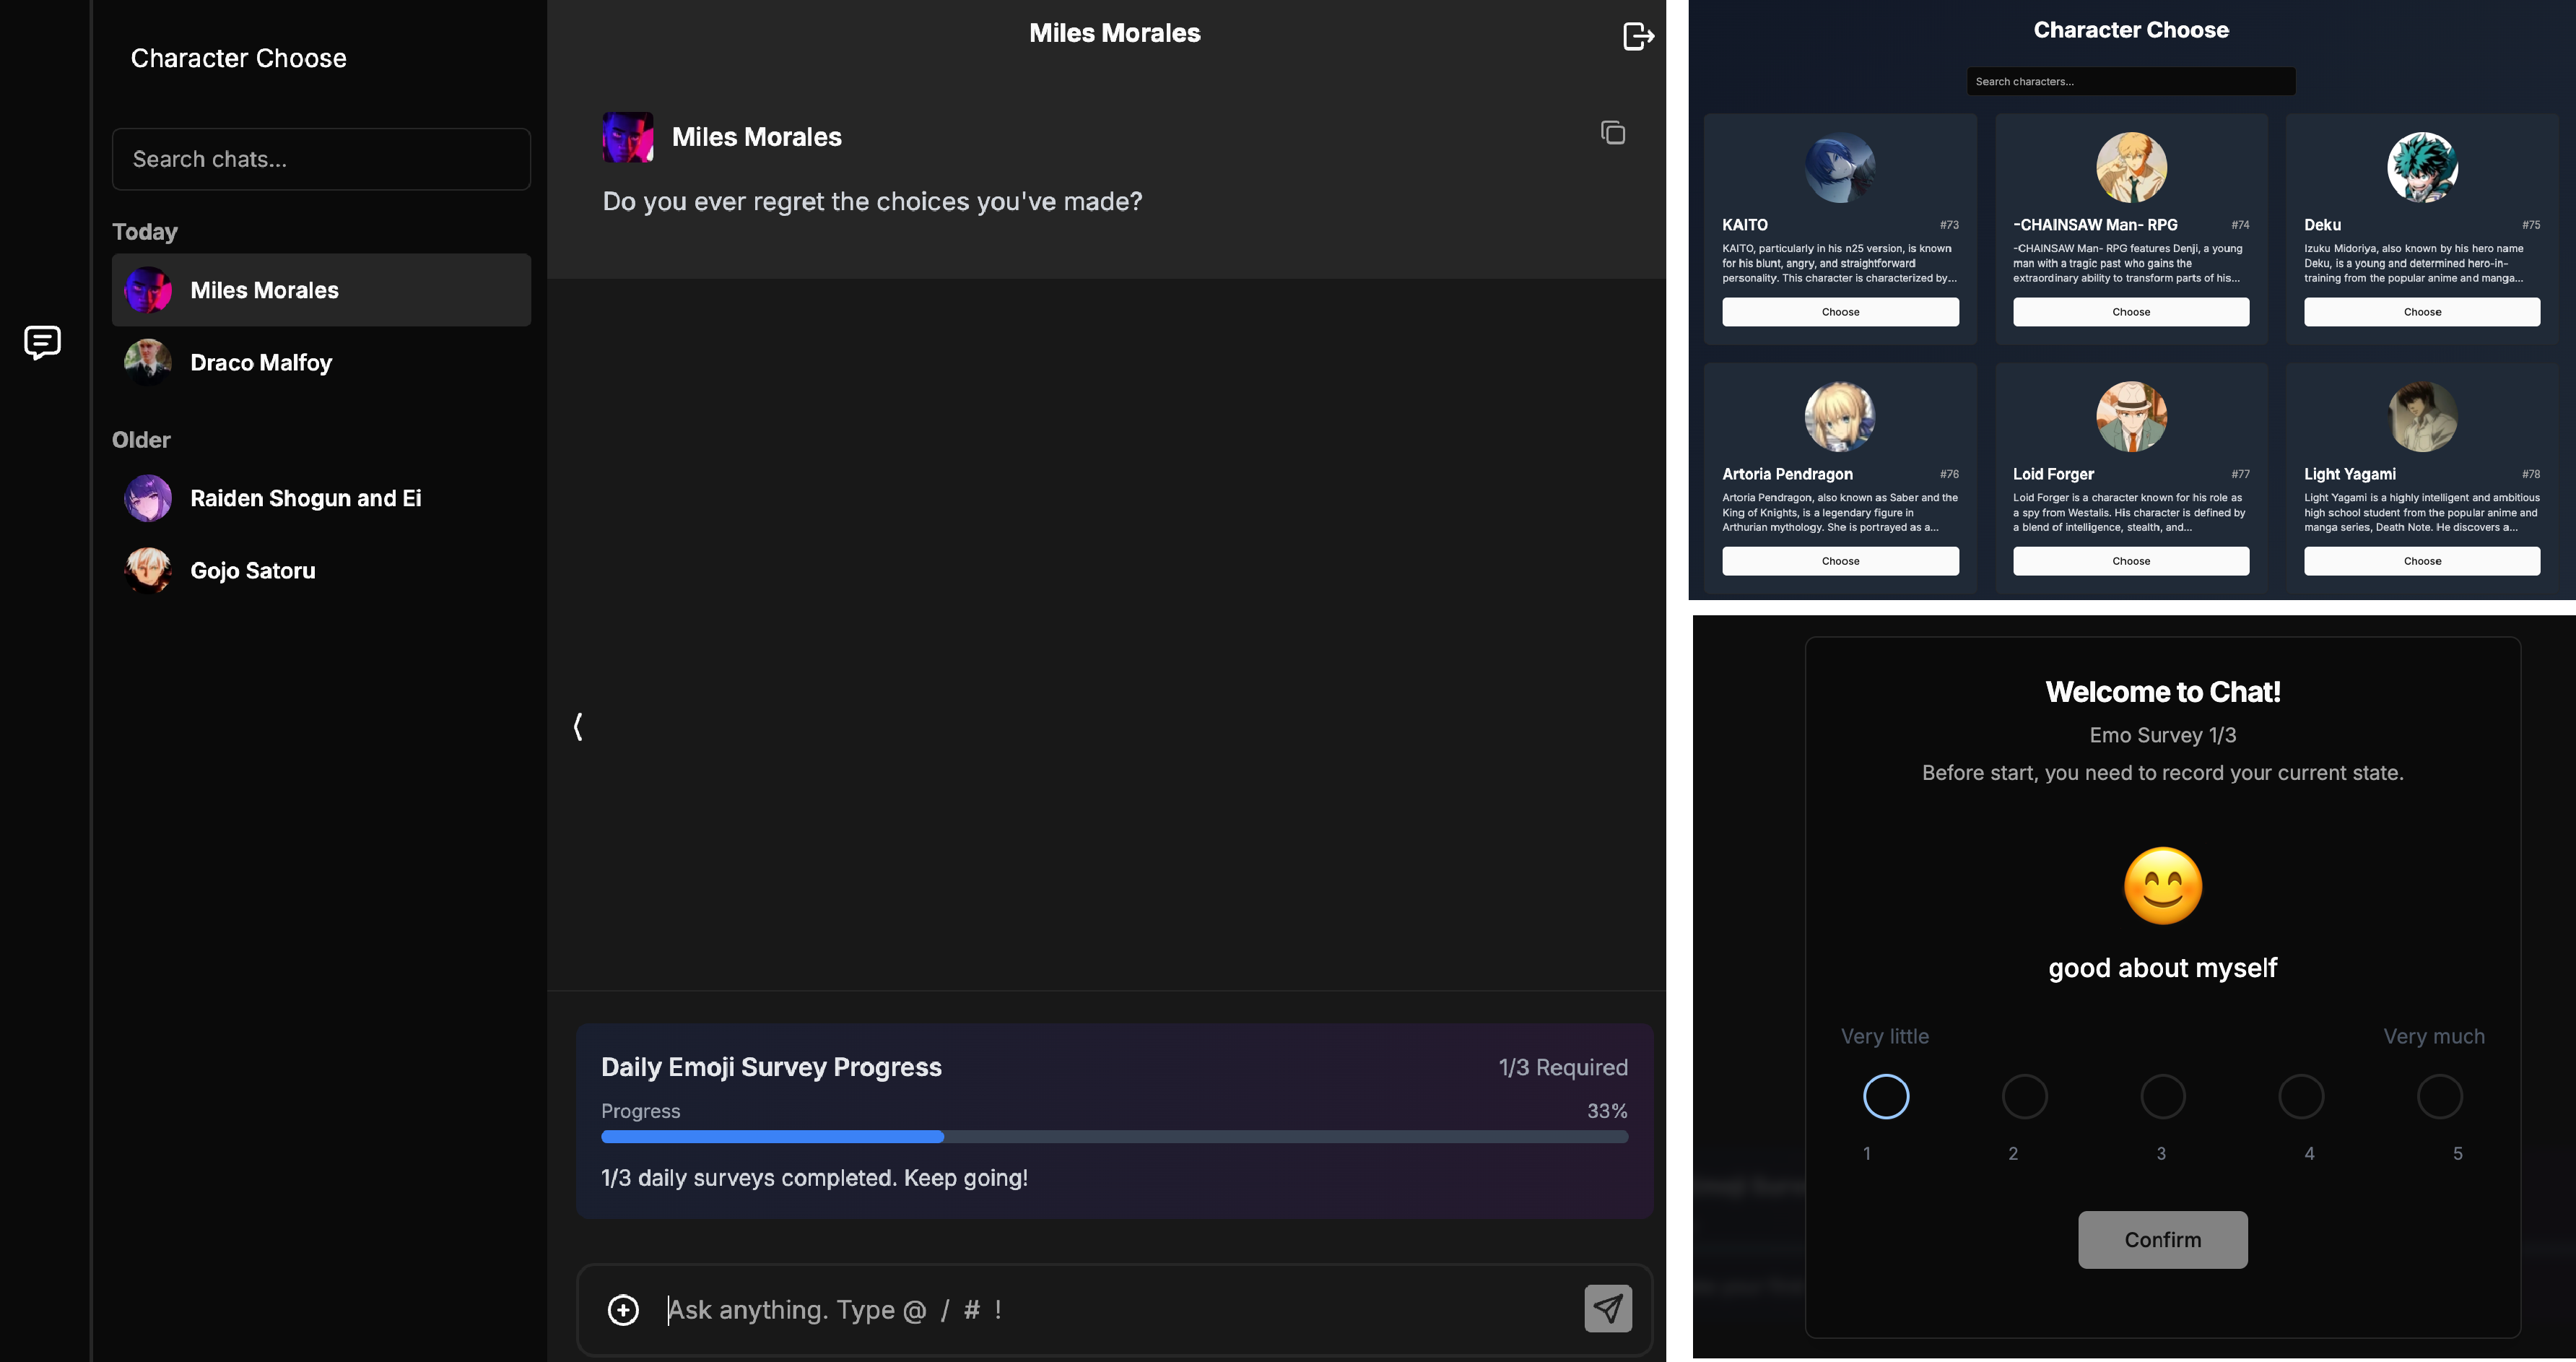Click the Search characters field
This screenshot has height=1362, width=2576.
[x=2131, y=81]
